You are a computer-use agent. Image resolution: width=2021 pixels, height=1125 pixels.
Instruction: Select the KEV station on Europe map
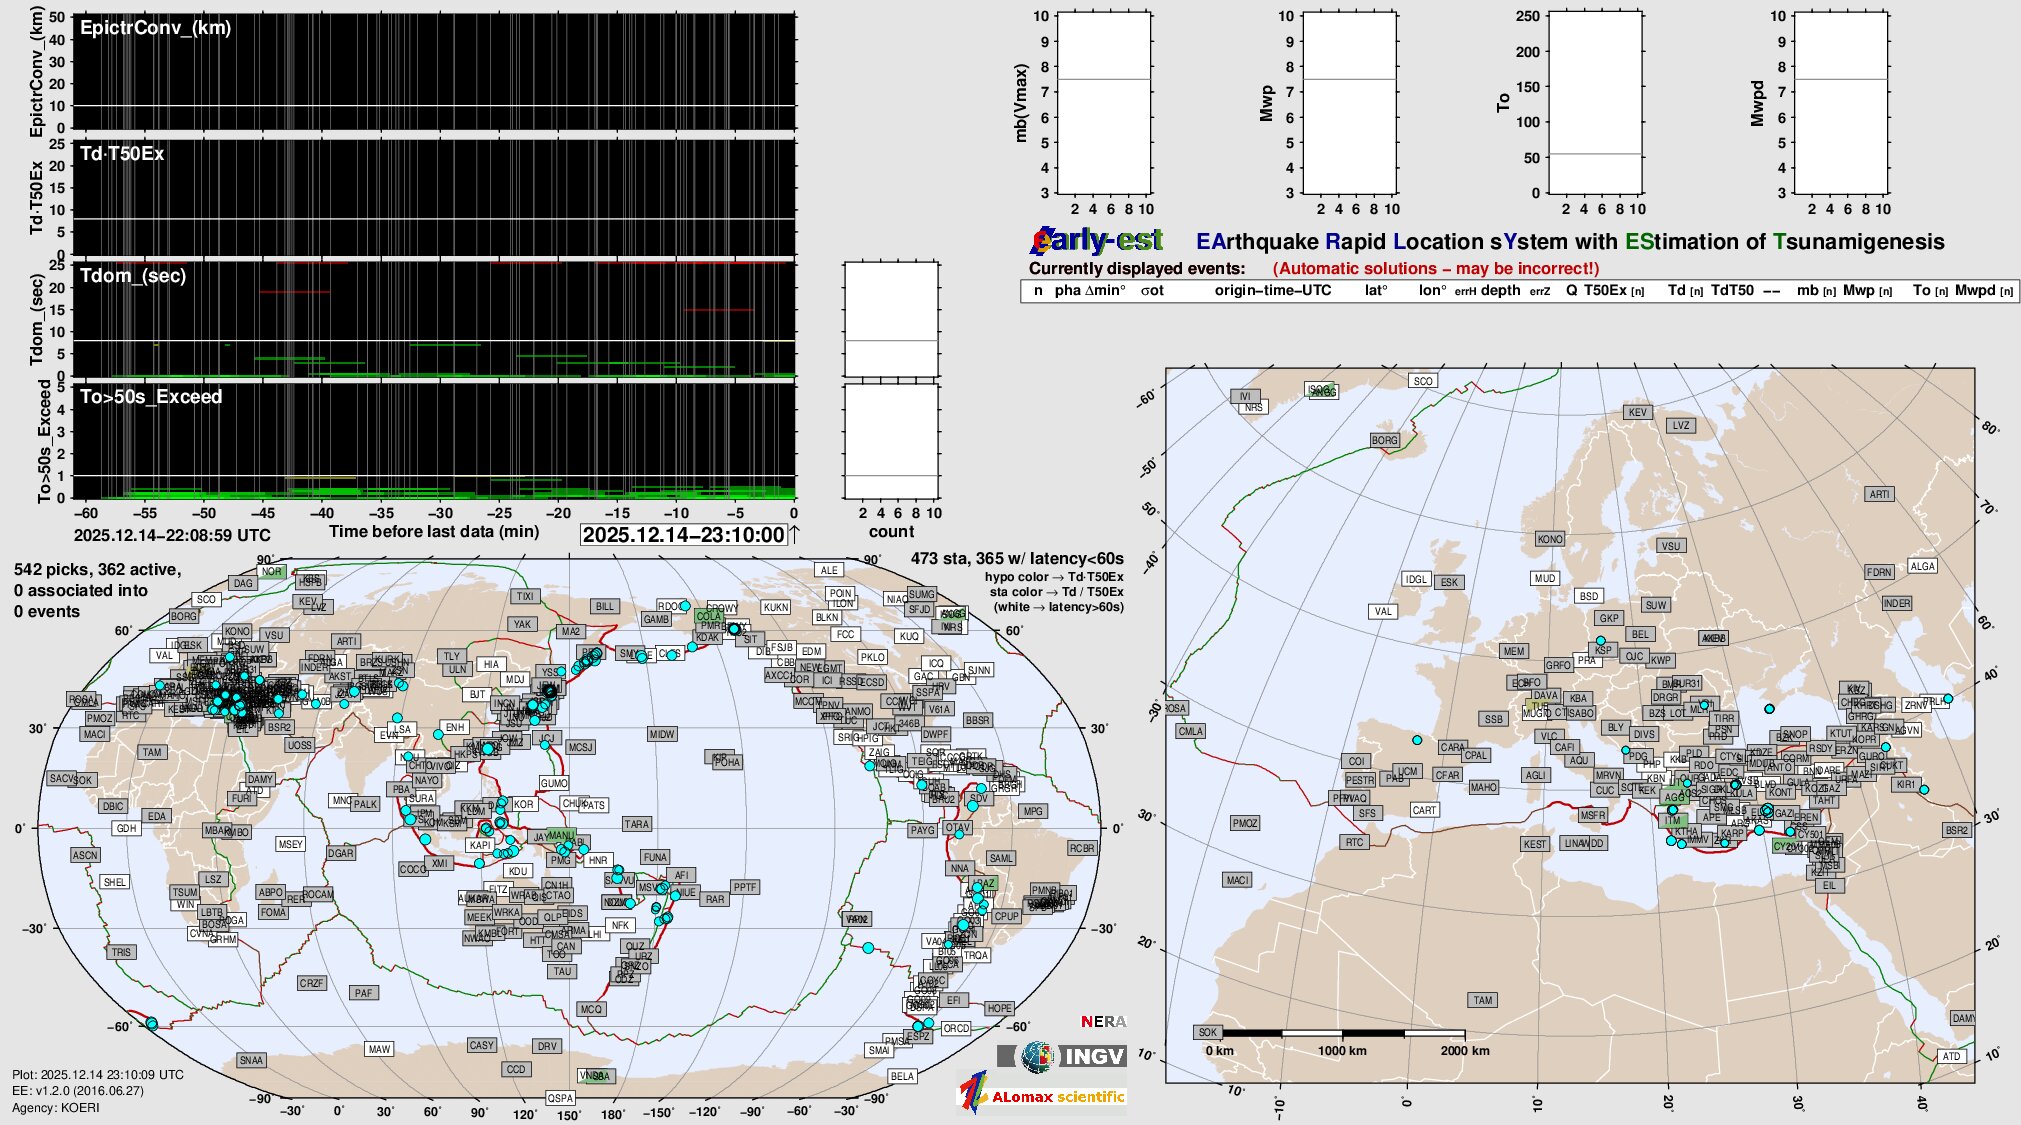pyautogui.click(x=1637, y=412)
